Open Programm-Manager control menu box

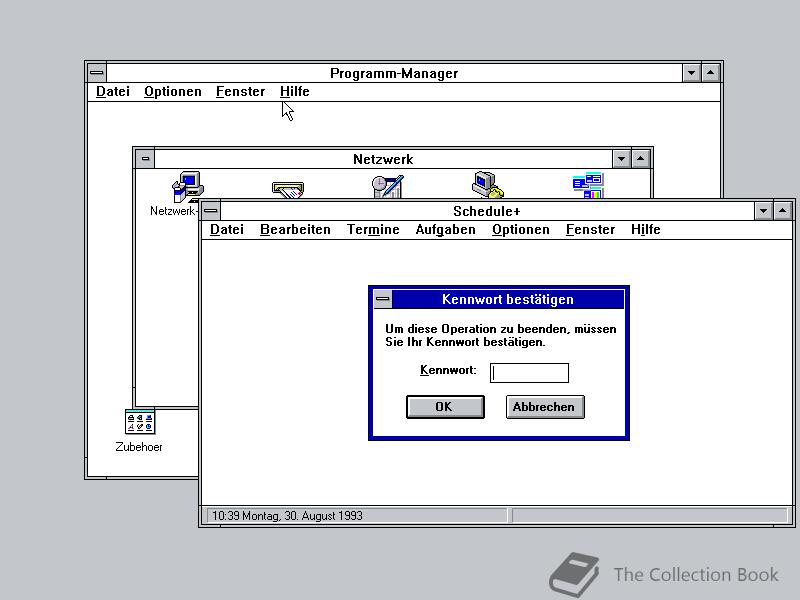[x=97, y=73]
